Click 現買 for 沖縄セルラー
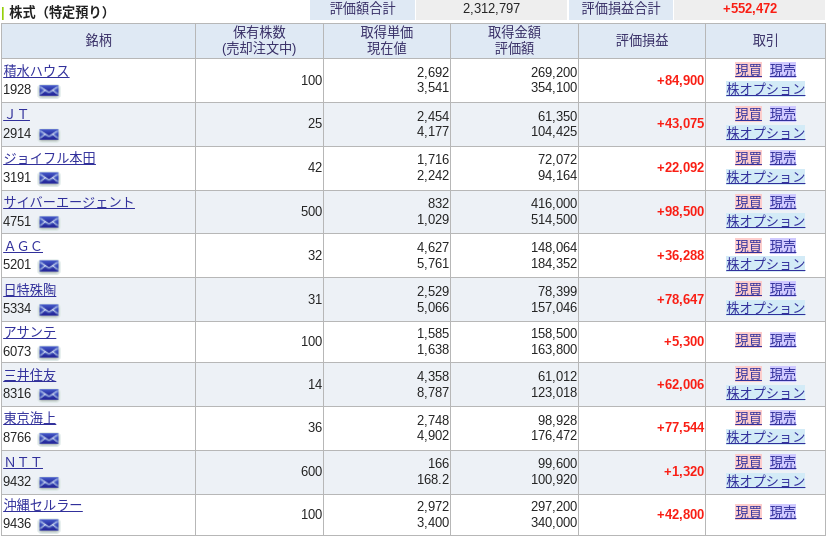The height and width of the screenshot is (536, 827). [748, 512]
